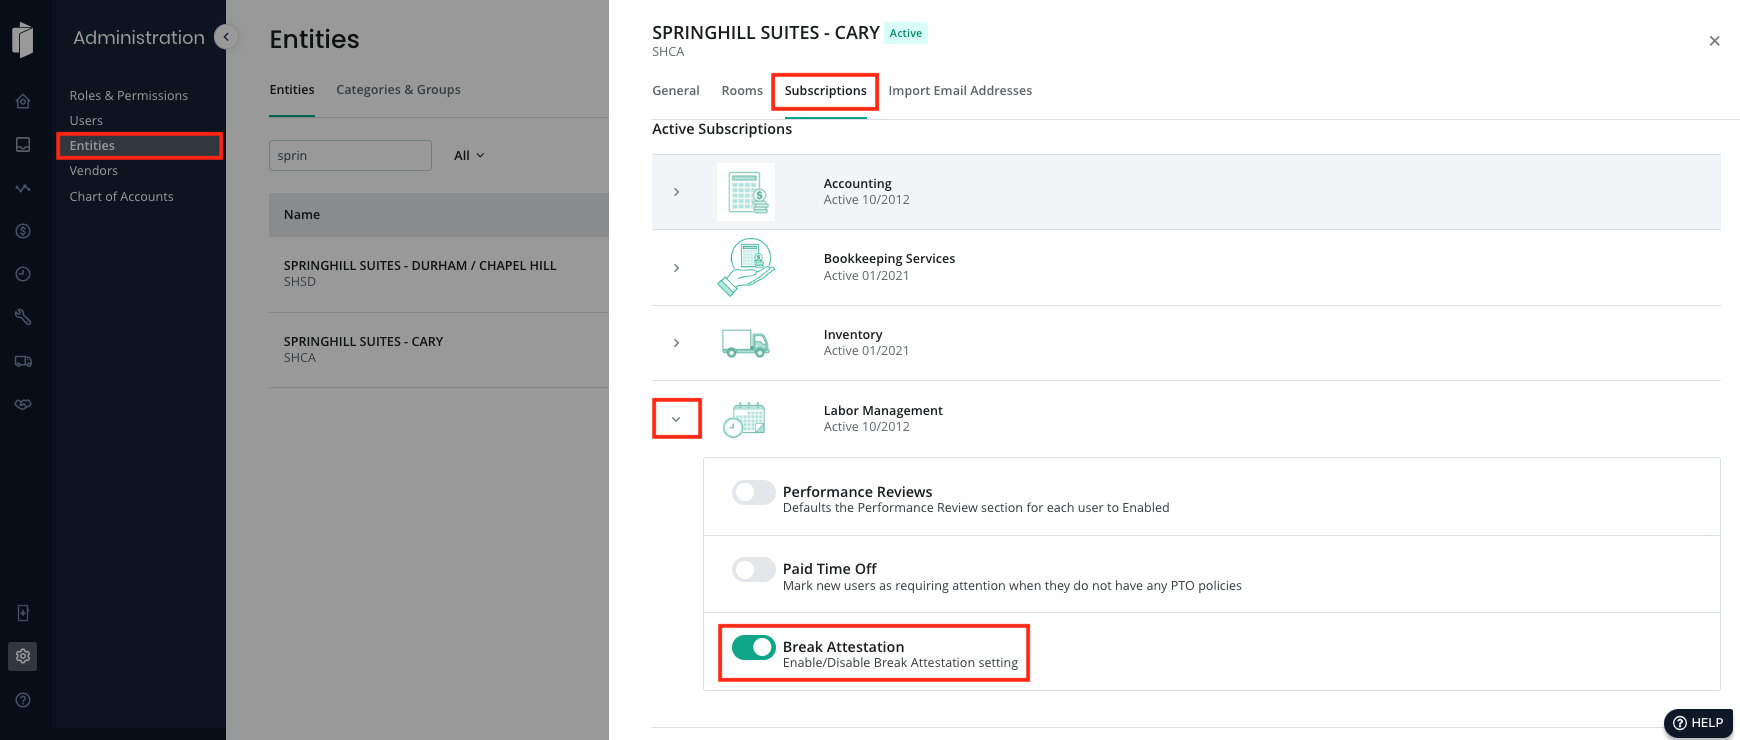This screenshot has height=740, width=1740.
Task: Click the Bookkeeping Services subscription name
Action: (x=889, y=259)
